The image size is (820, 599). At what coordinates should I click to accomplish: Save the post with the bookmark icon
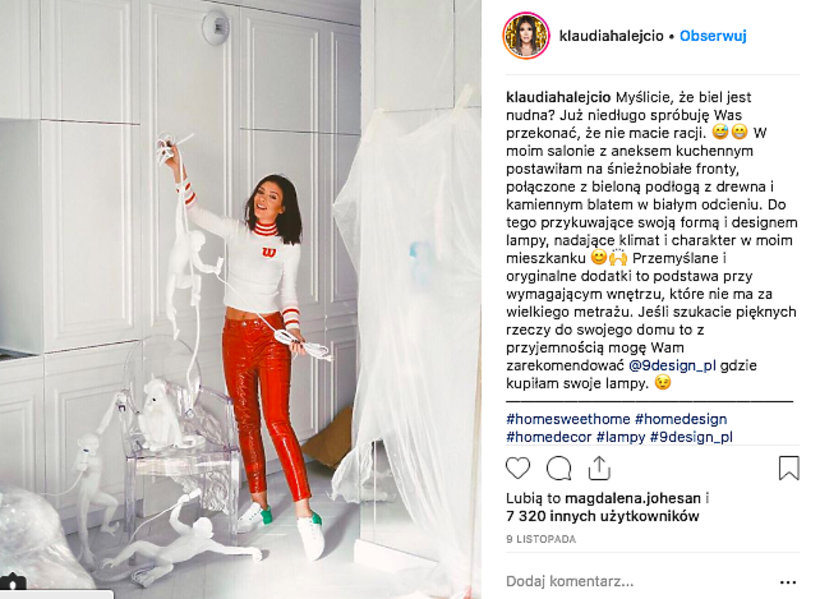tap(789, 468)
